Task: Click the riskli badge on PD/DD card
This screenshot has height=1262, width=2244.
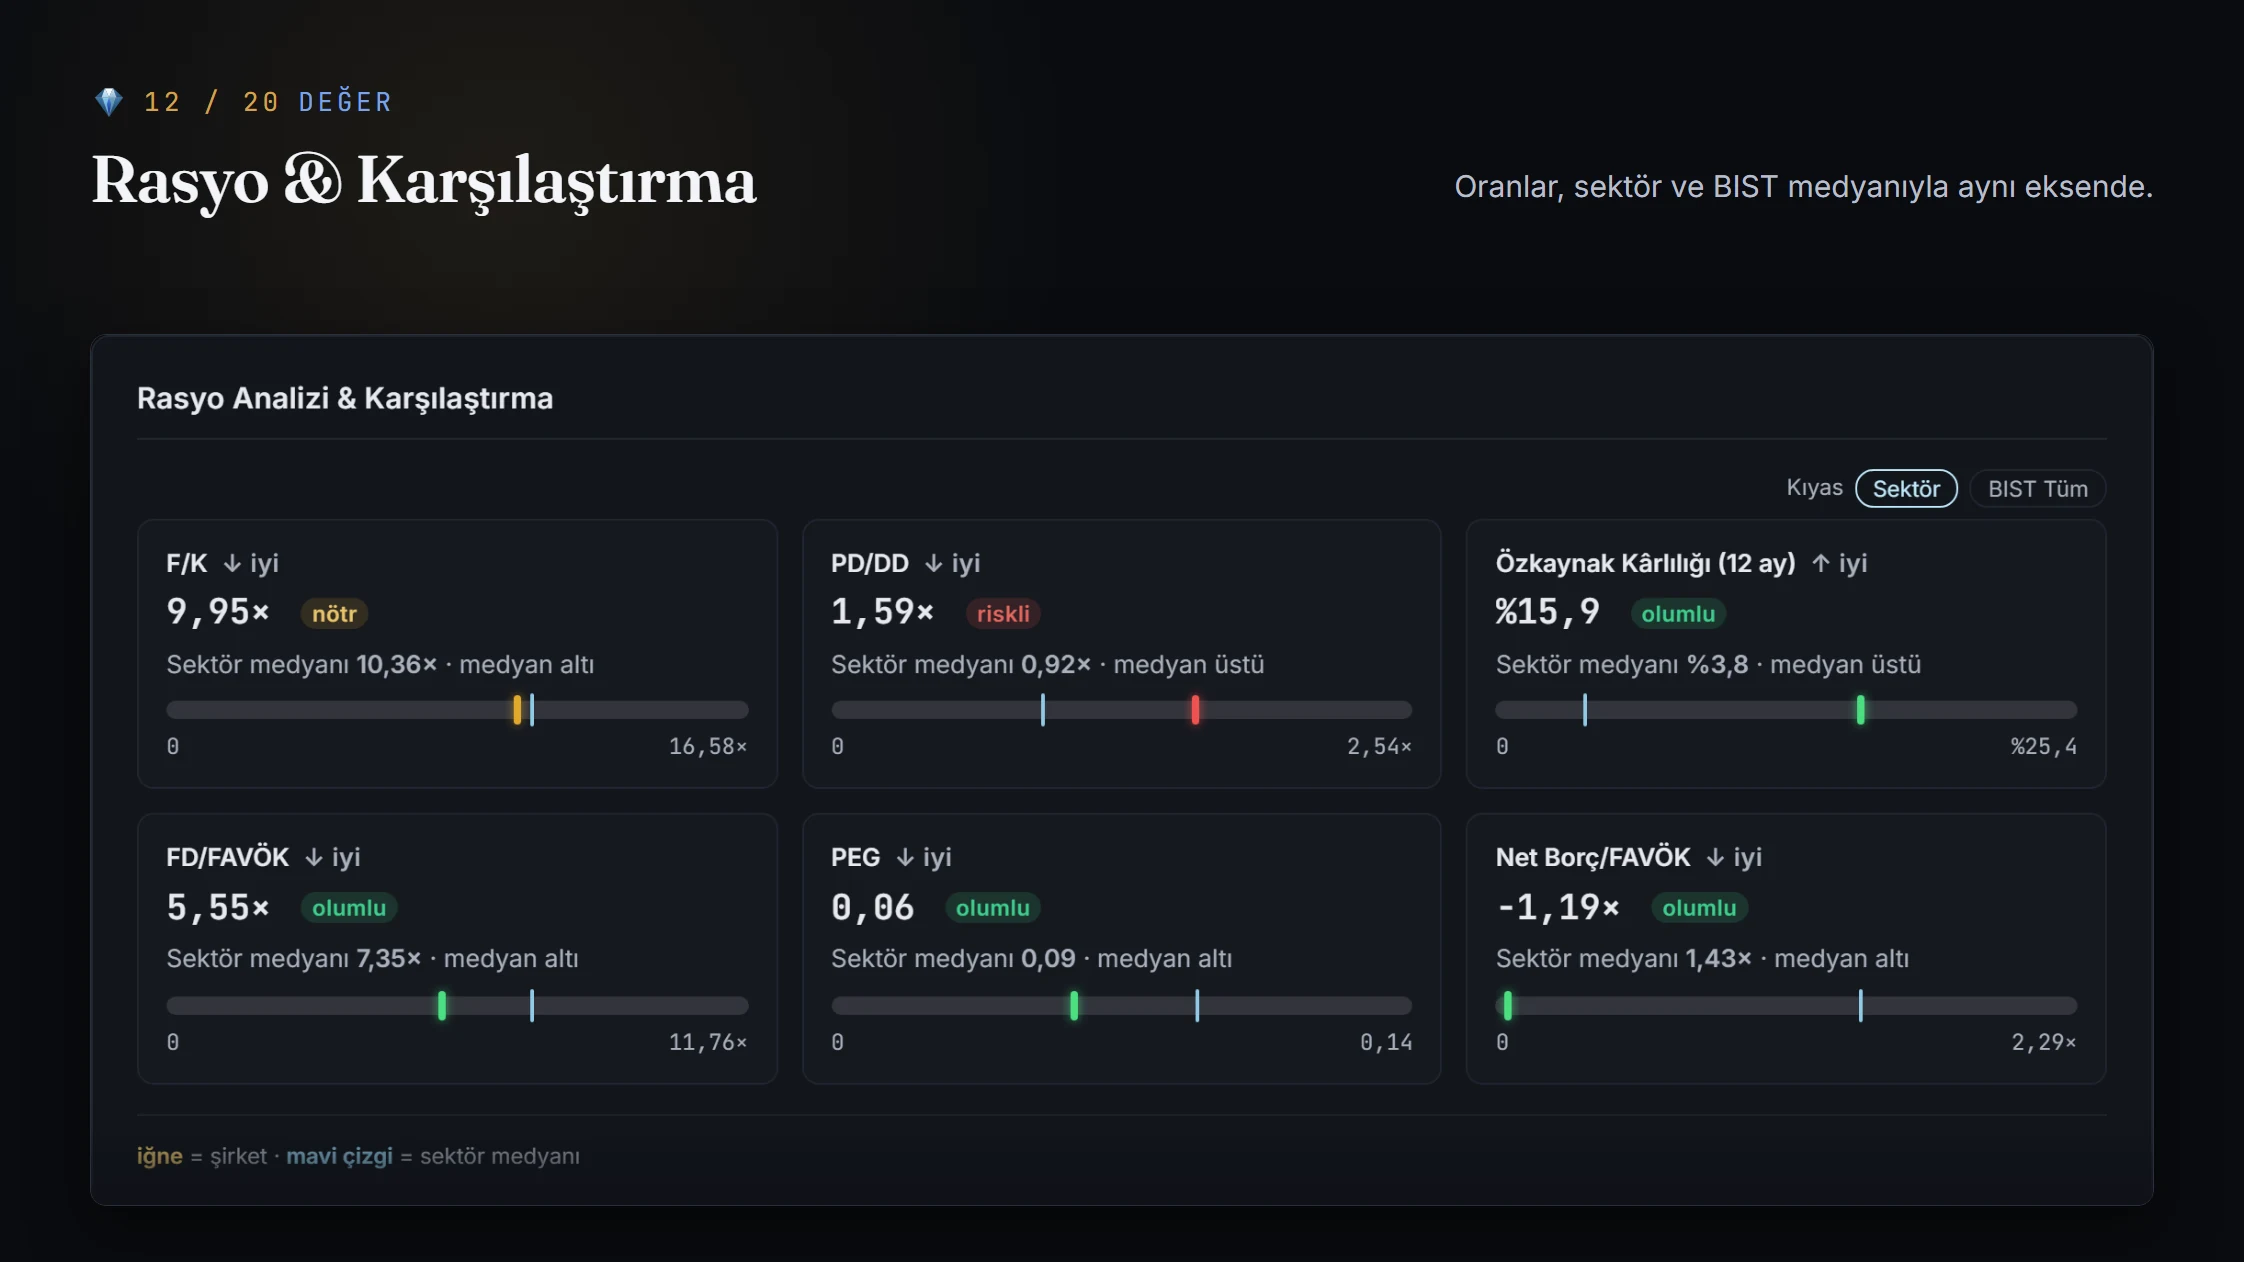Action: [x=1003, y=614]
